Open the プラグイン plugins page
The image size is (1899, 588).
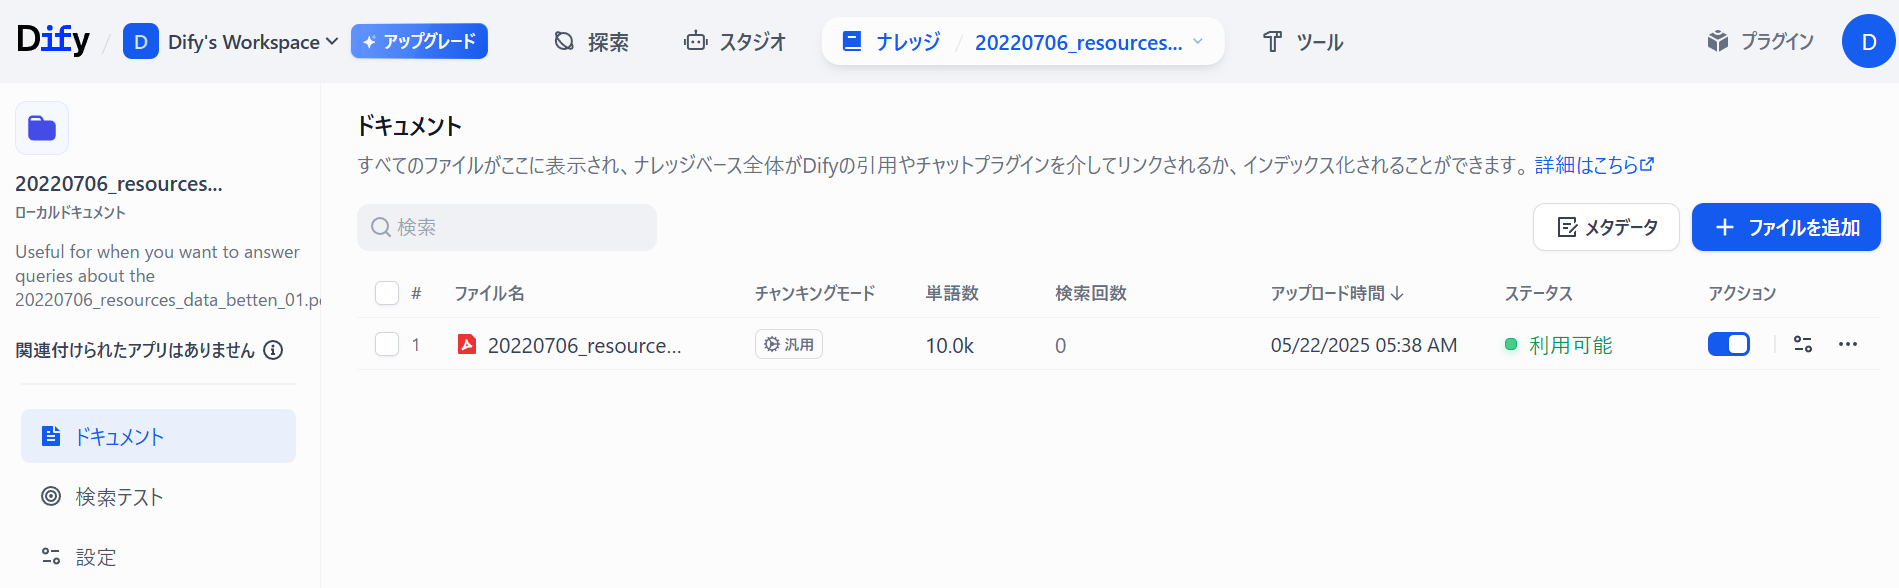1761,41
